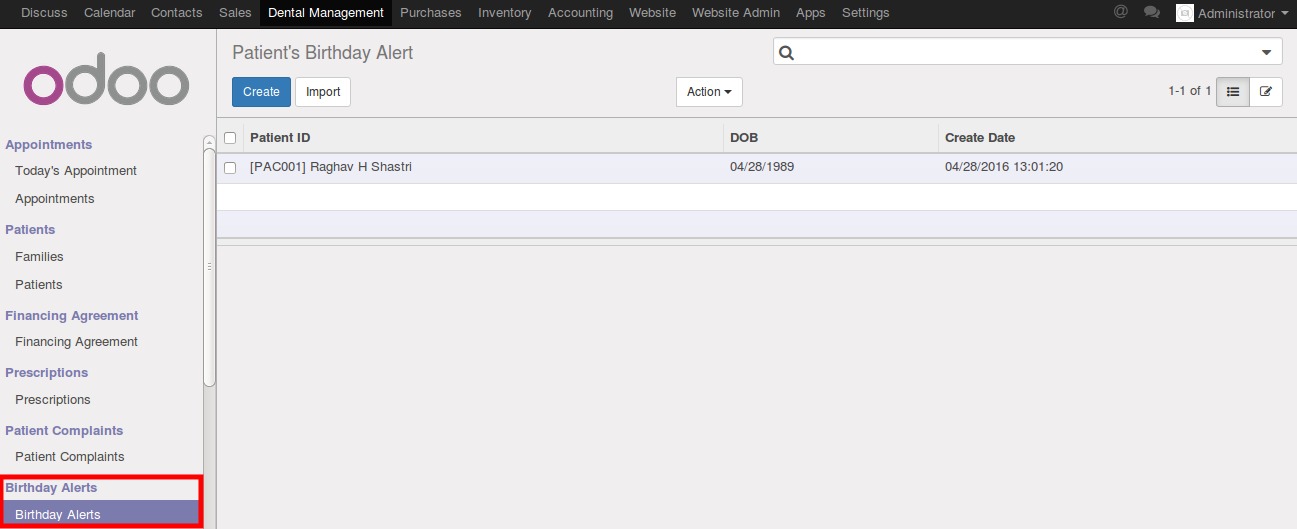This screenshot has height=529, width=1297.
Task: Open the conversations chat bubble icon
Action: (1152, 13)
